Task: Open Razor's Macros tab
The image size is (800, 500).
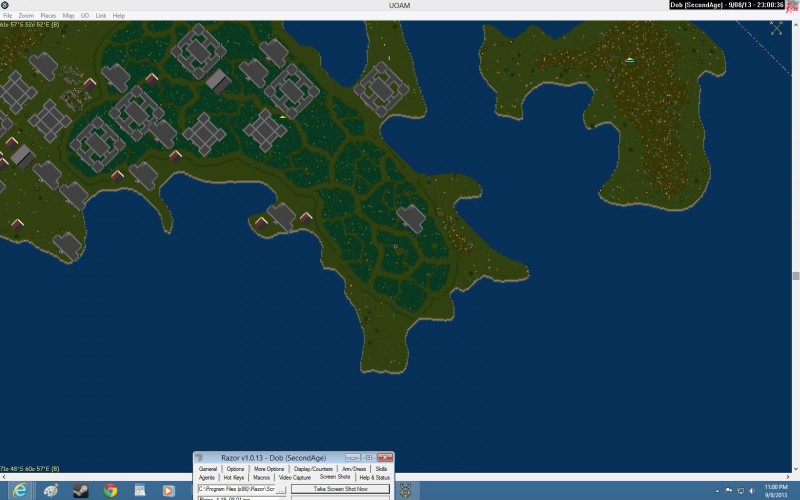Action: pyautogui.click(x=261, y=478)
